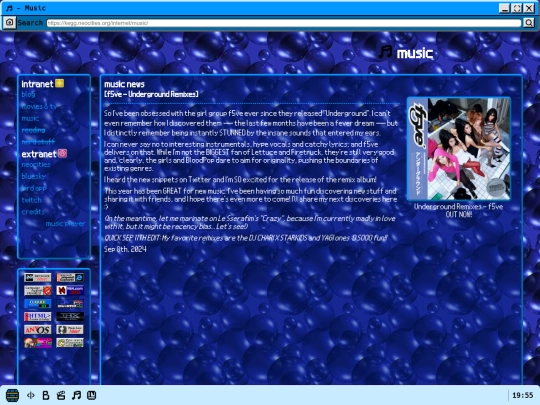Click the Netscape Now badge

38,277
